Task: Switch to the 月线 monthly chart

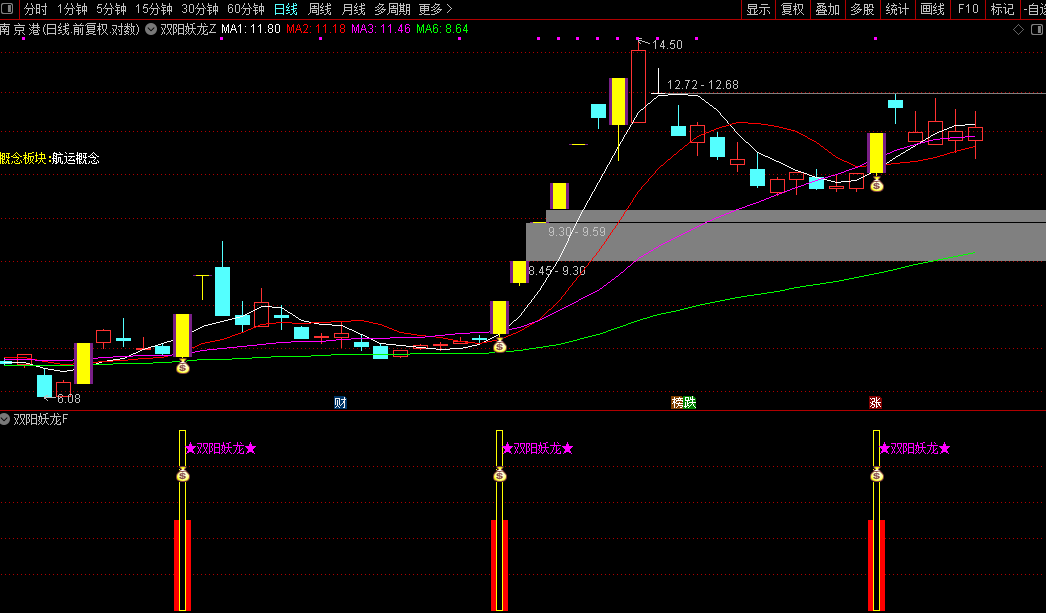Action: 353,9
